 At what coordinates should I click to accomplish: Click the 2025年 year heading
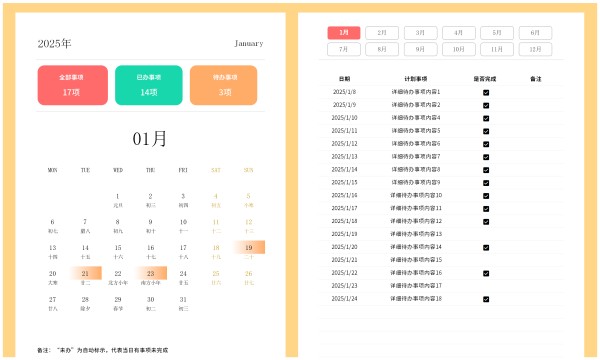pyautogui.click(x=54, y=44)
